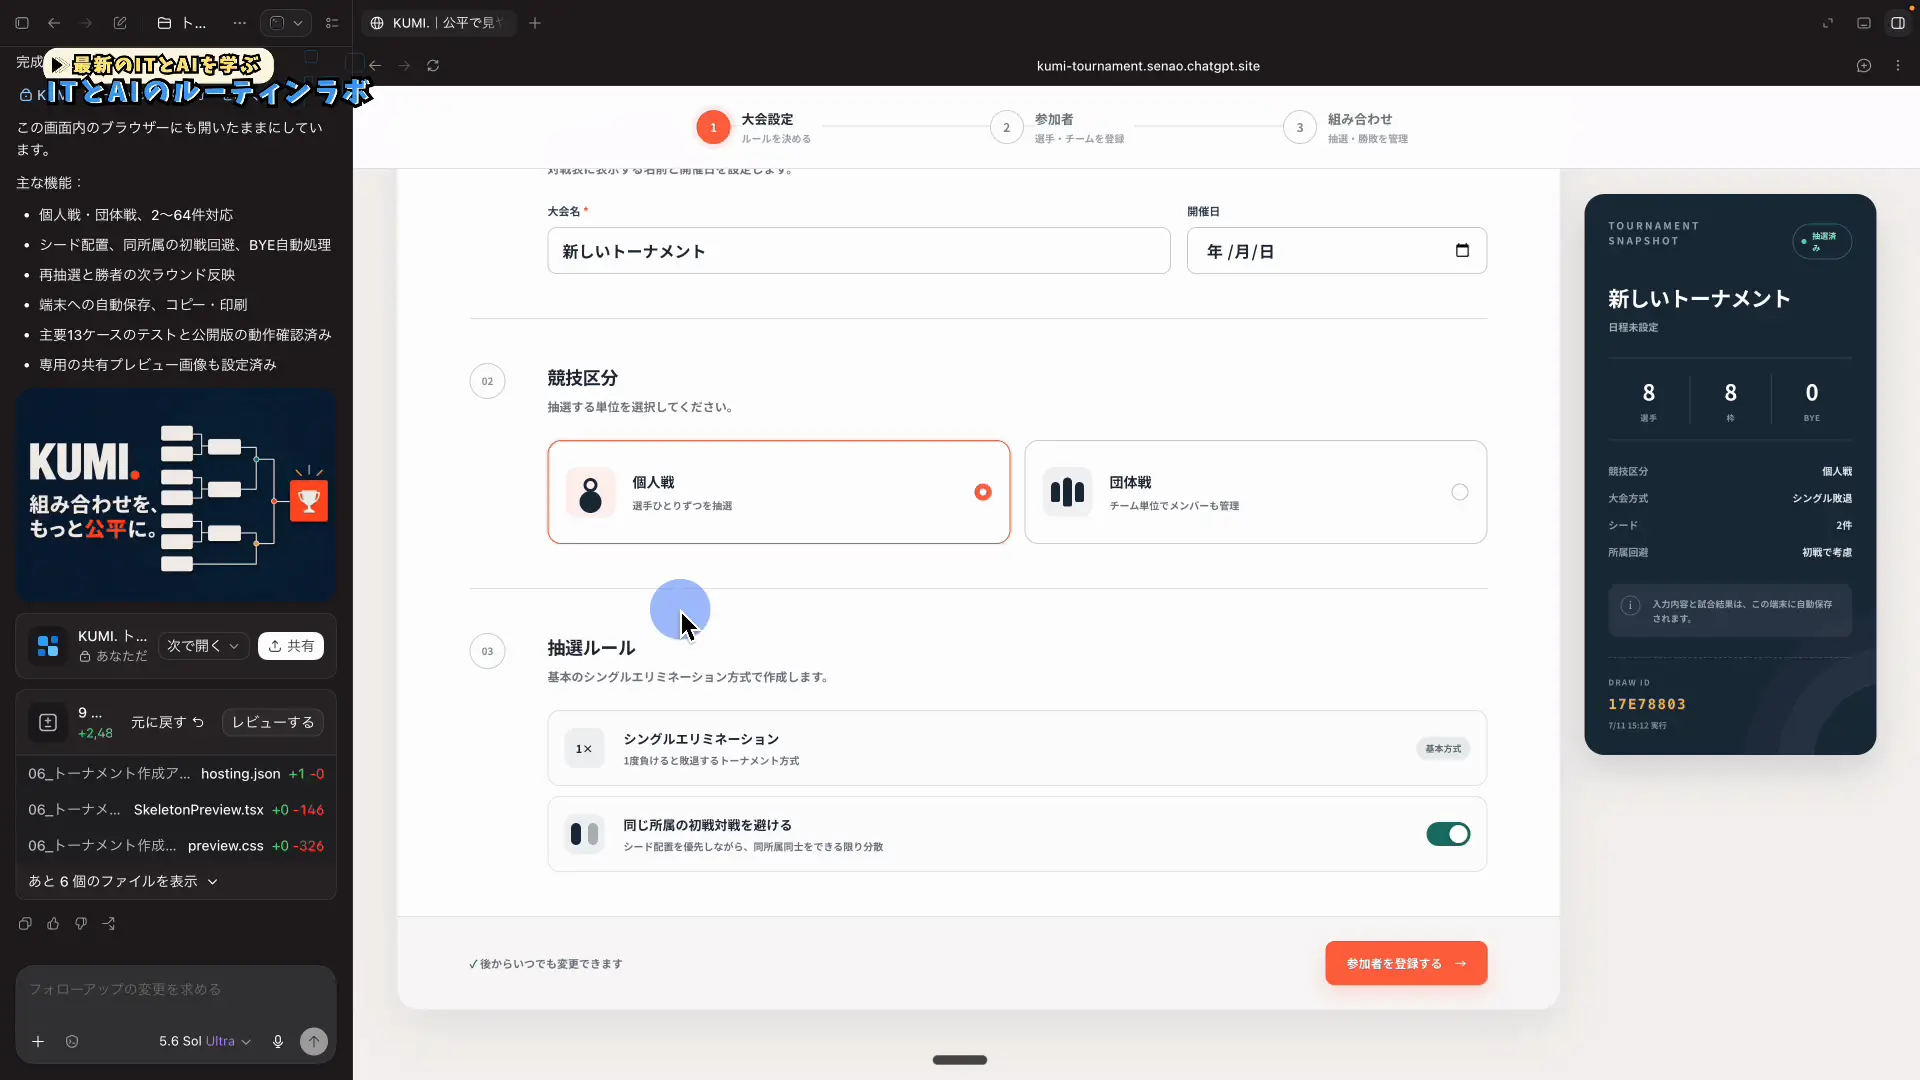Click the thumbs up feedback icon

click(x=53, y=924)
